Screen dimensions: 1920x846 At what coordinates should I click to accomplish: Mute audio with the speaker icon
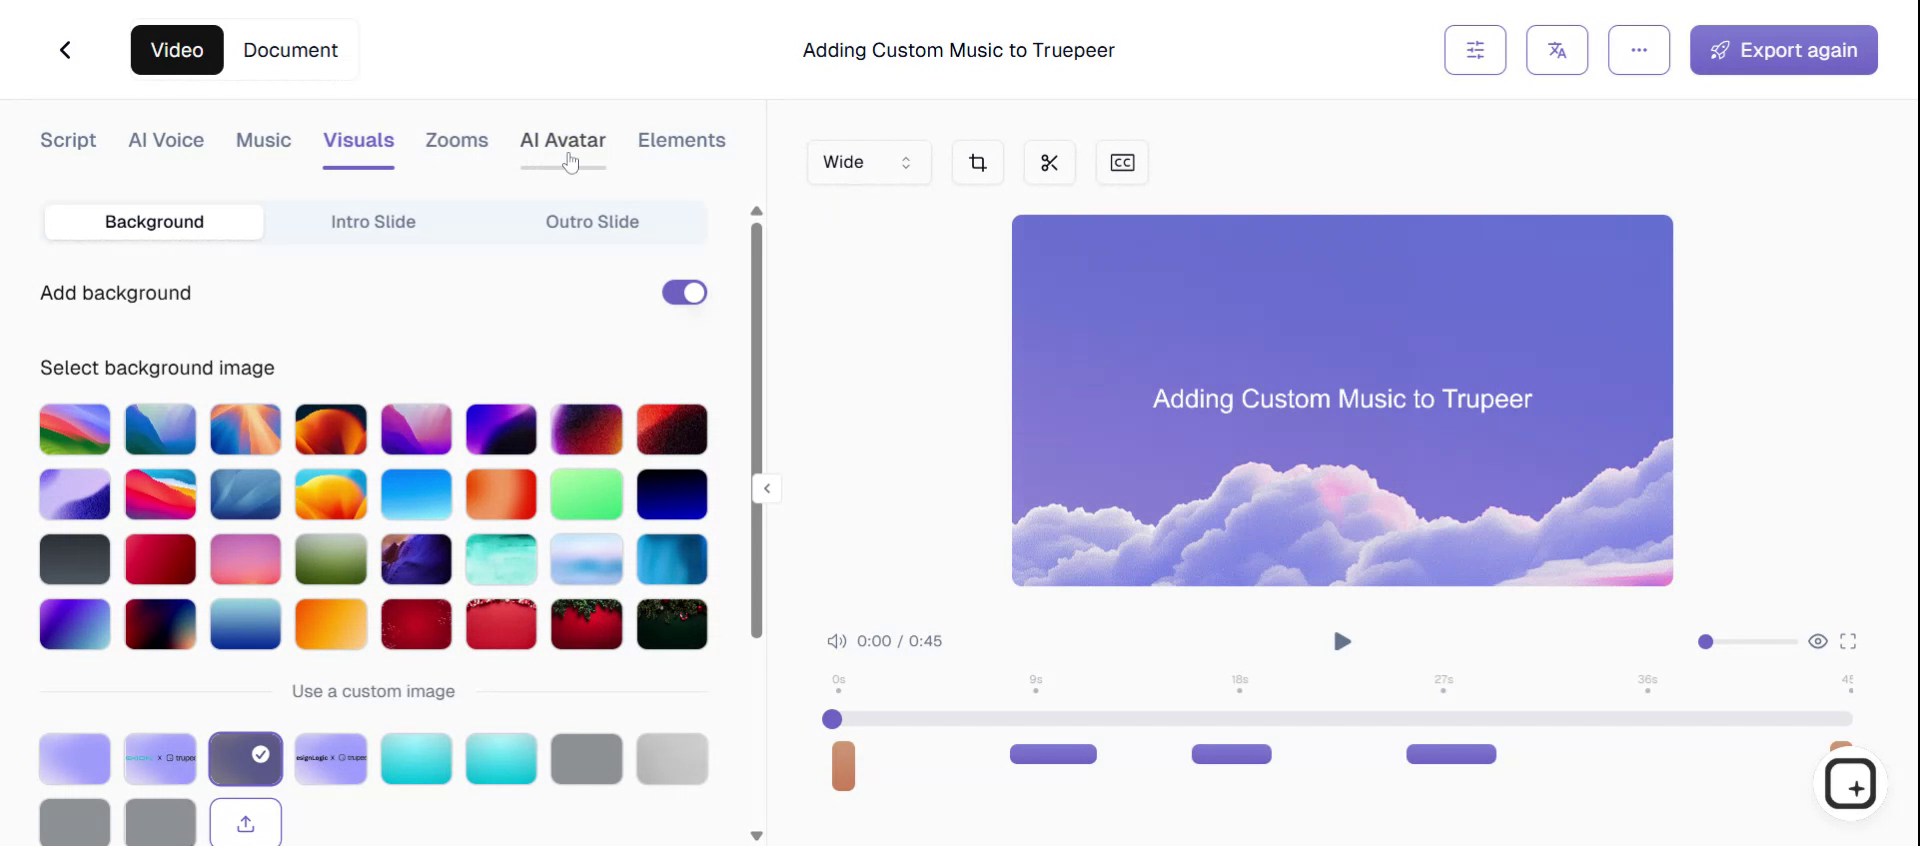pyautogui.click(x=836, y=641)
